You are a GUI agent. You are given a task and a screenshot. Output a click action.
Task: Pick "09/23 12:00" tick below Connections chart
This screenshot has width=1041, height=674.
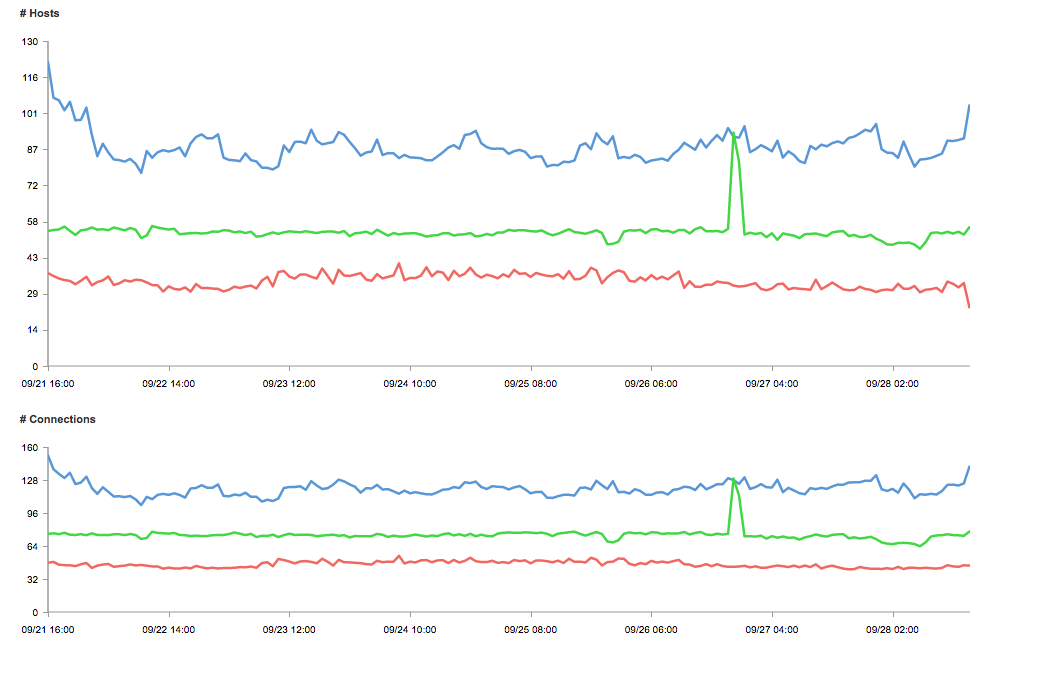[289, 630]
